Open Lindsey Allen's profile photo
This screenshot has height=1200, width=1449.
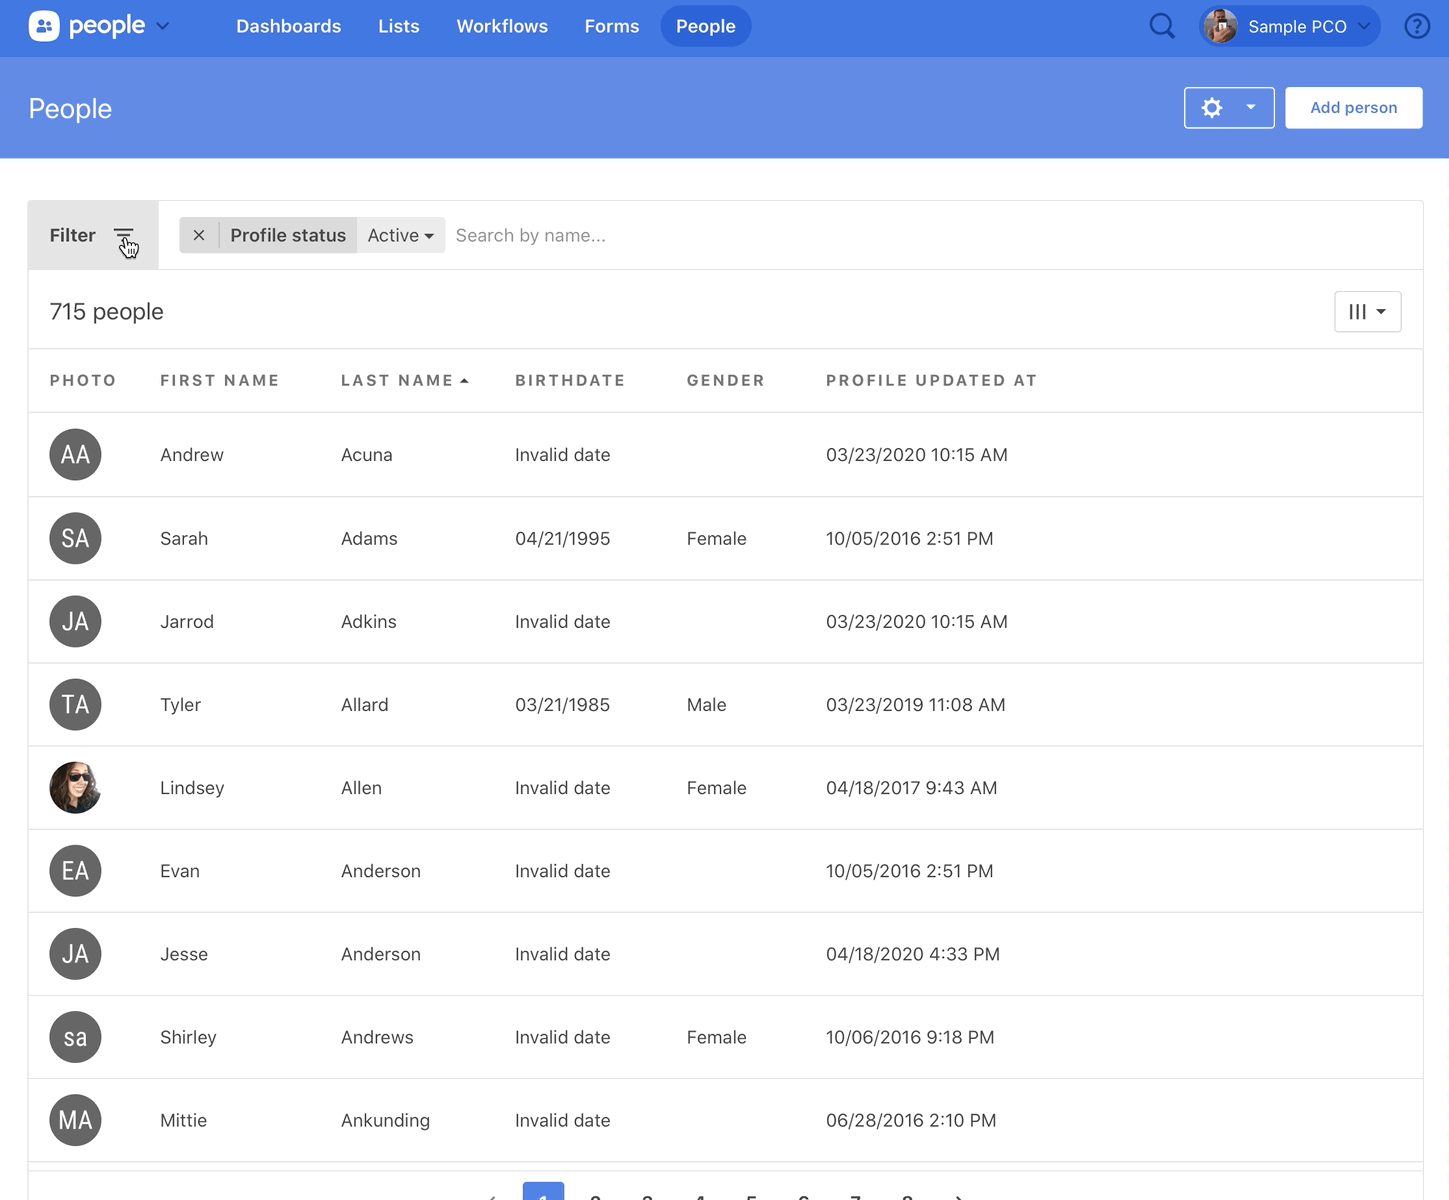(75, 788)
